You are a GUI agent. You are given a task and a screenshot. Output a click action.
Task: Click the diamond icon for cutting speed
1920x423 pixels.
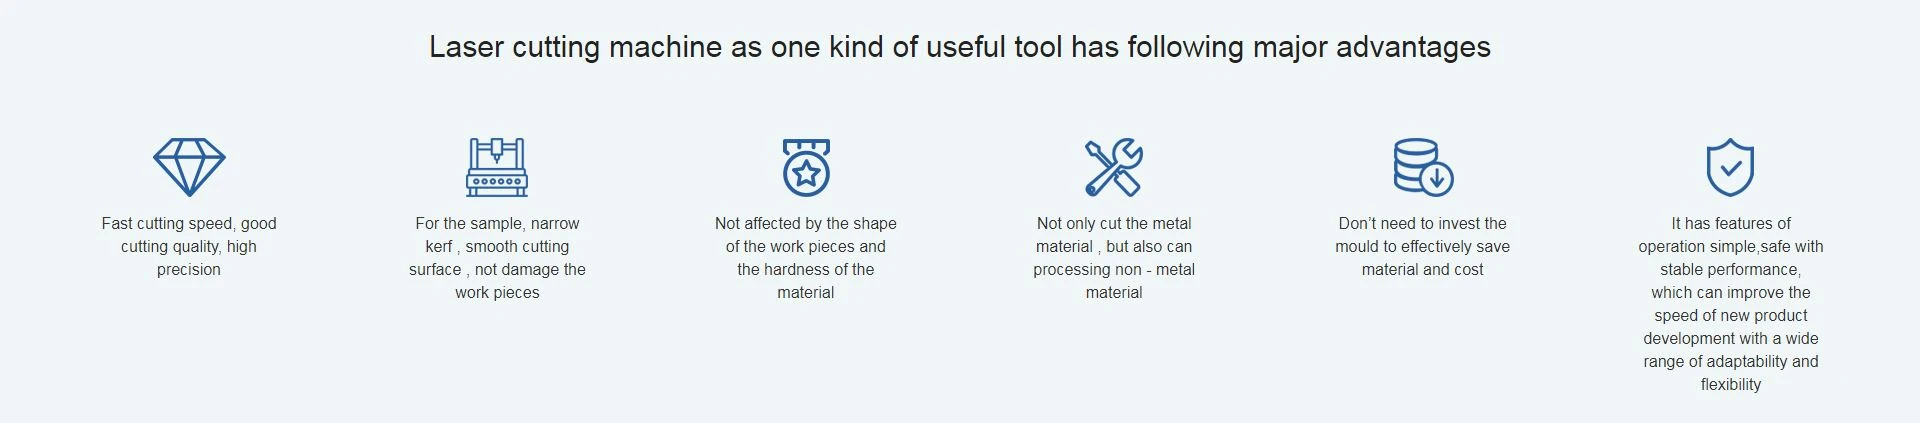(x=189, y=167)
